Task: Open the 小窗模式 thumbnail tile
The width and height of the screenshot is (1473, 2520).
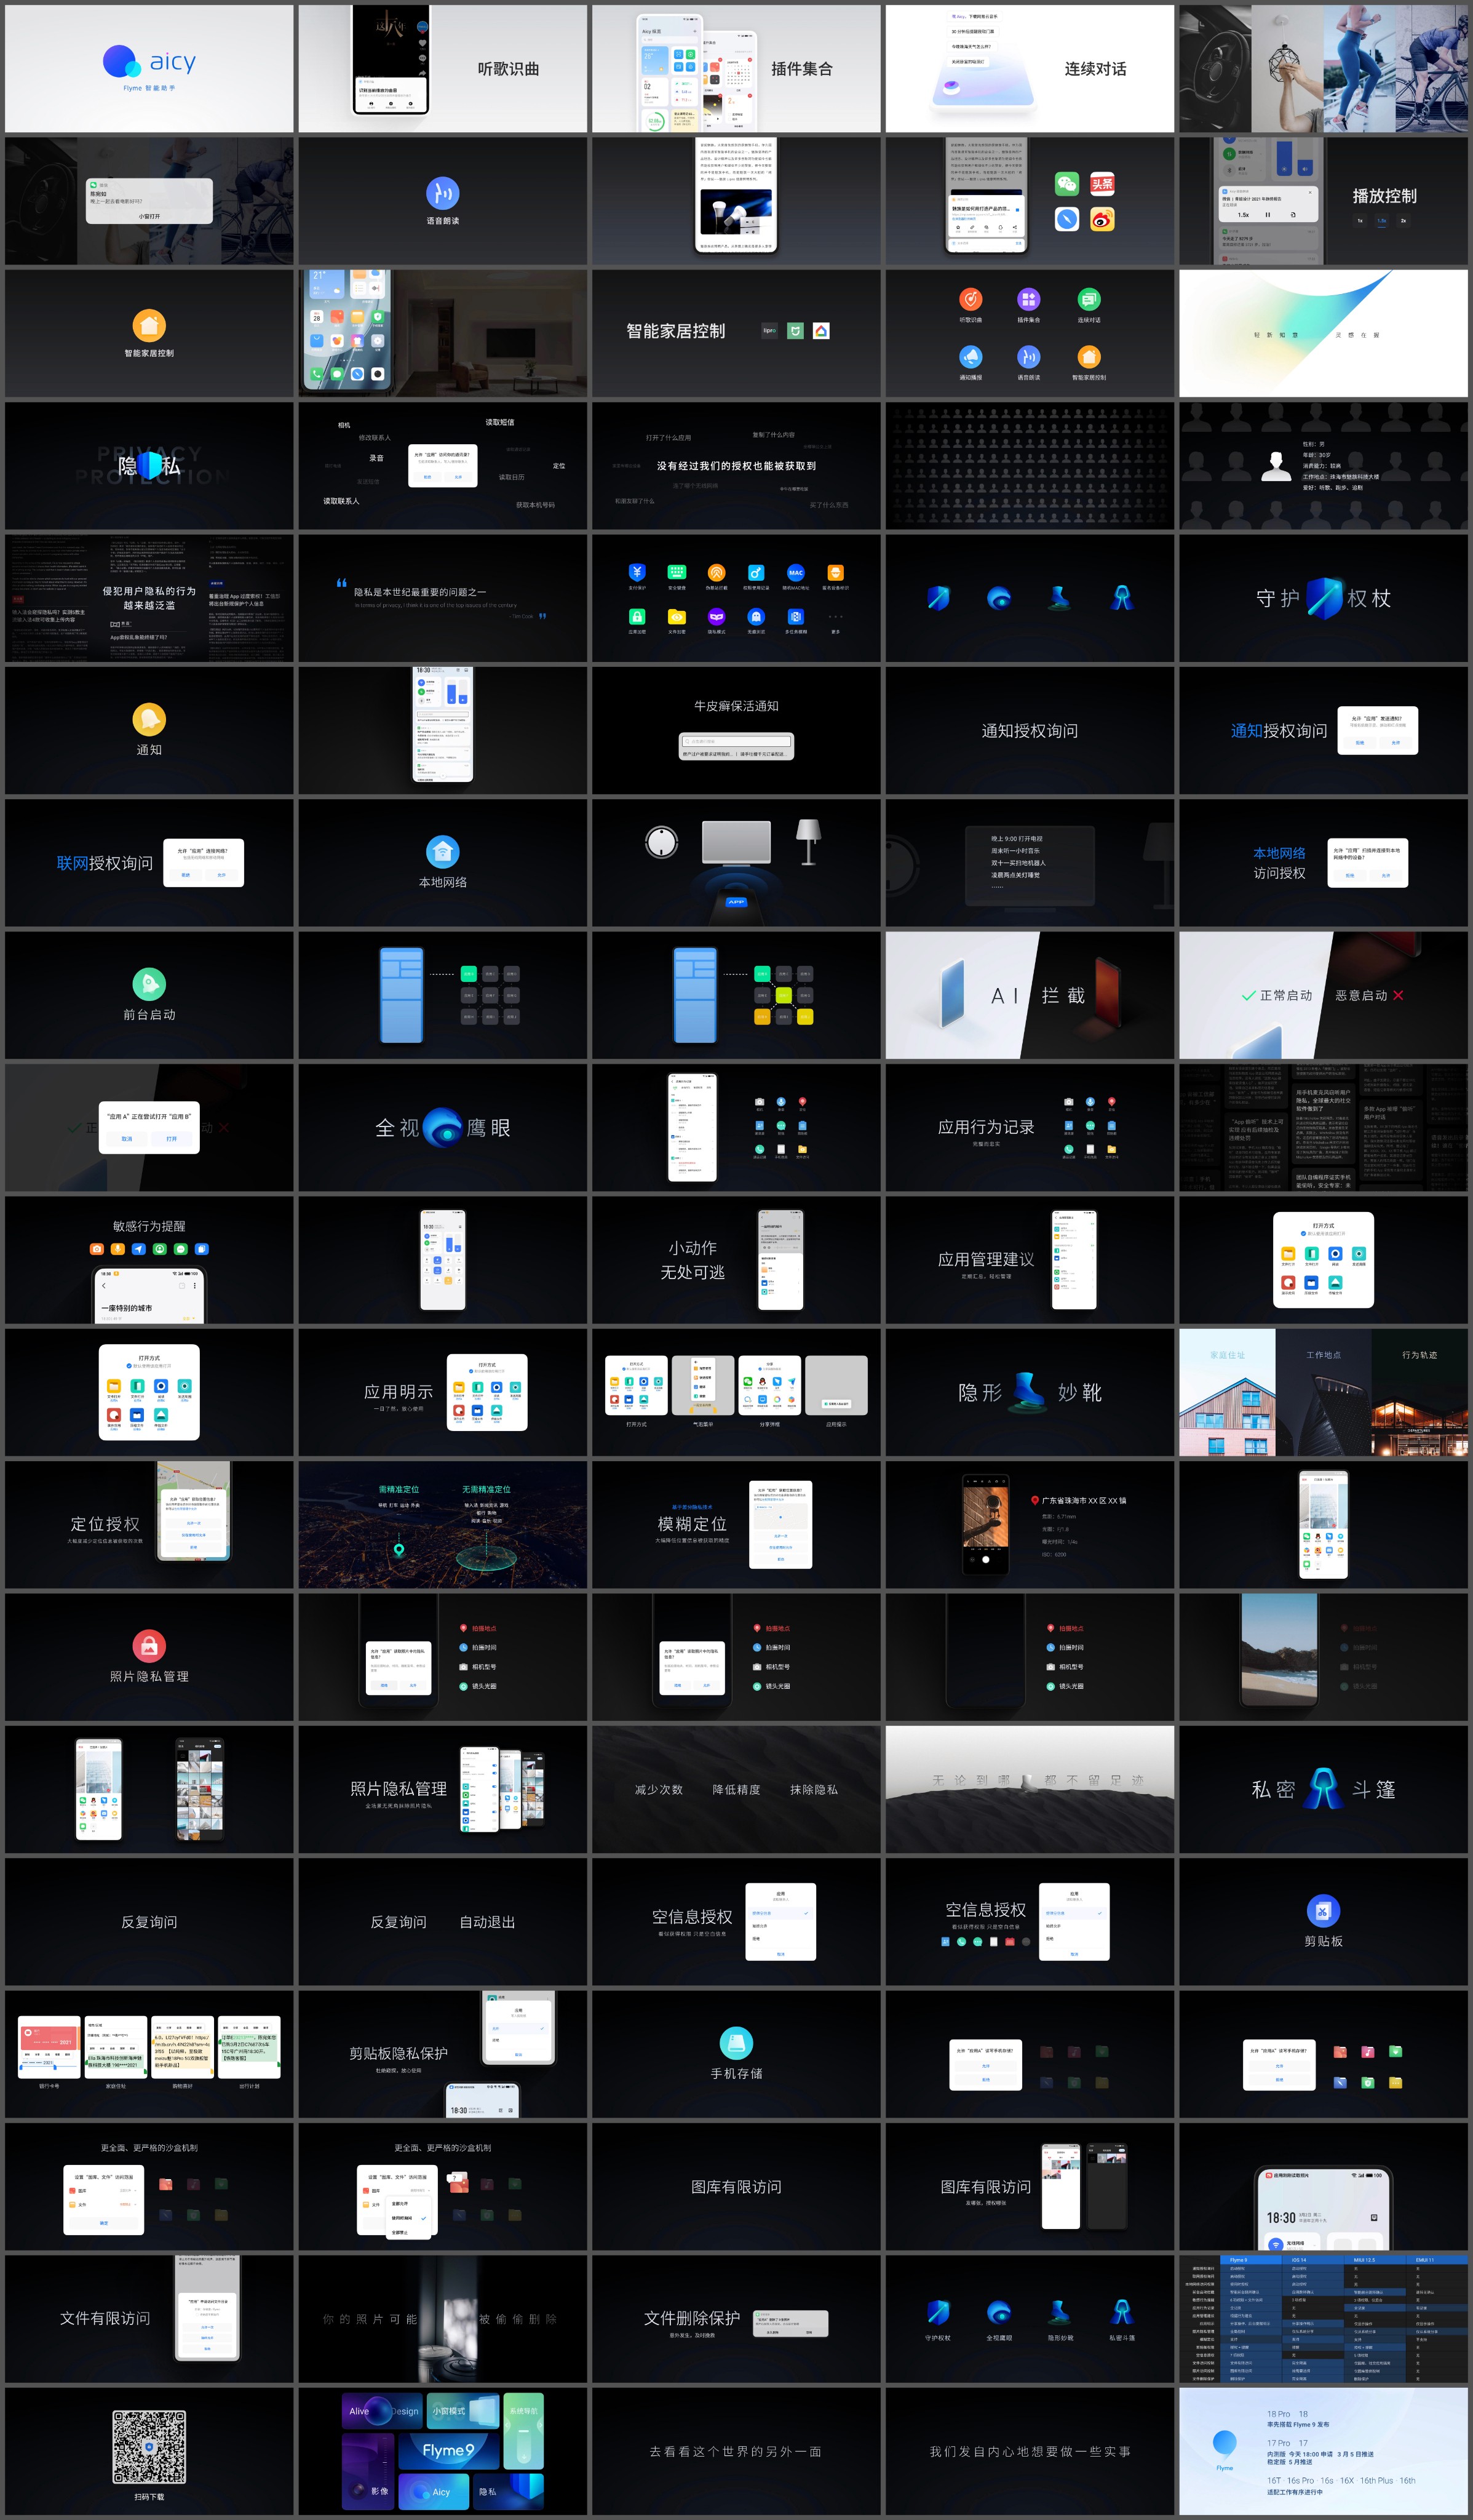Action: coord(462,2411)
